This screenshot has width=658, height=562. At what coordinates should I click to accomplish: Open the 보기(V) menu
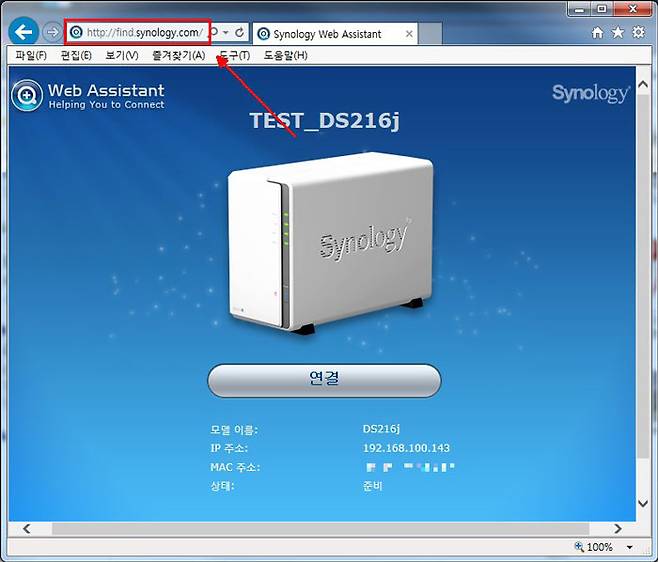pyautogui.click(x=121, y=55)
